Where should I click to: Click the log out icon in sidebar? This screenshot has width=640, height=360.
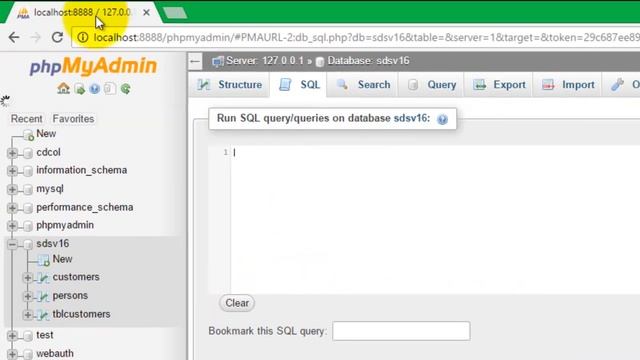[80, 89]
